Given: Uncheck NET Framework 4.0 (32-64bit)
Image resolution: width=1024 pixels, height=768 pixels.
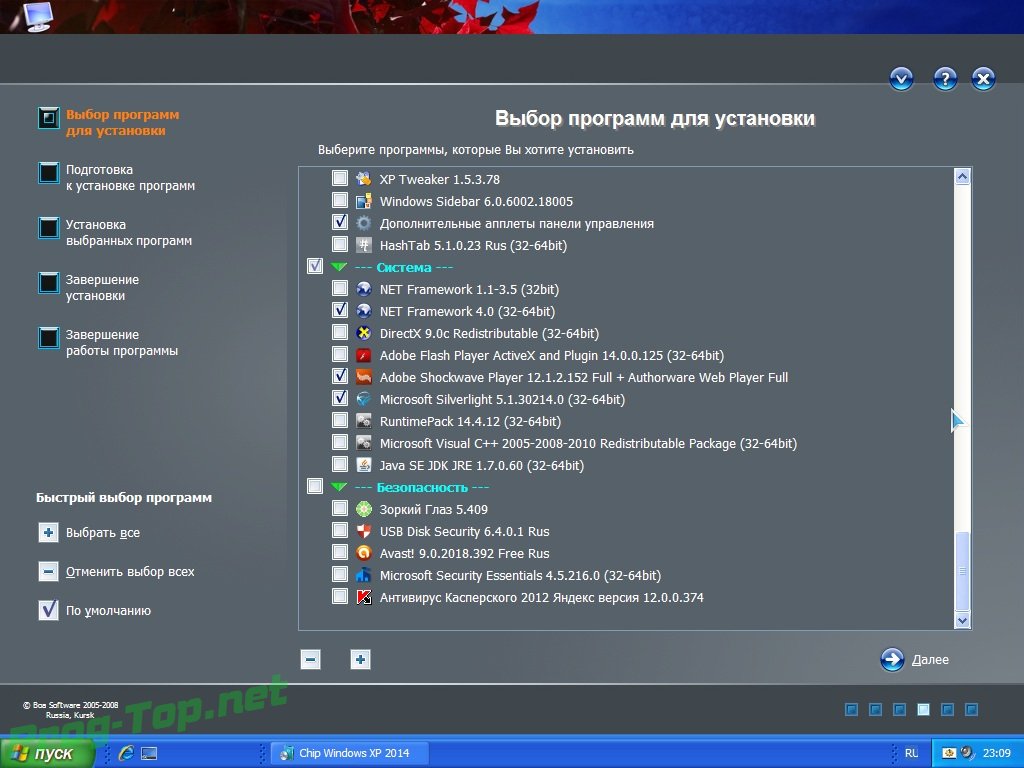Looking at the screenshot, I should pyautogui.click(x=340, y=310).
